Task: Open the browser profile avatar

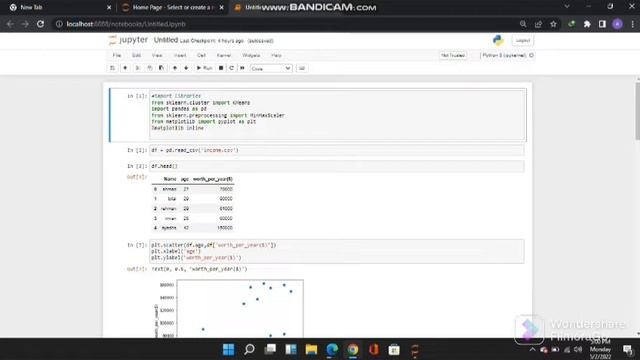Action: 618,24
